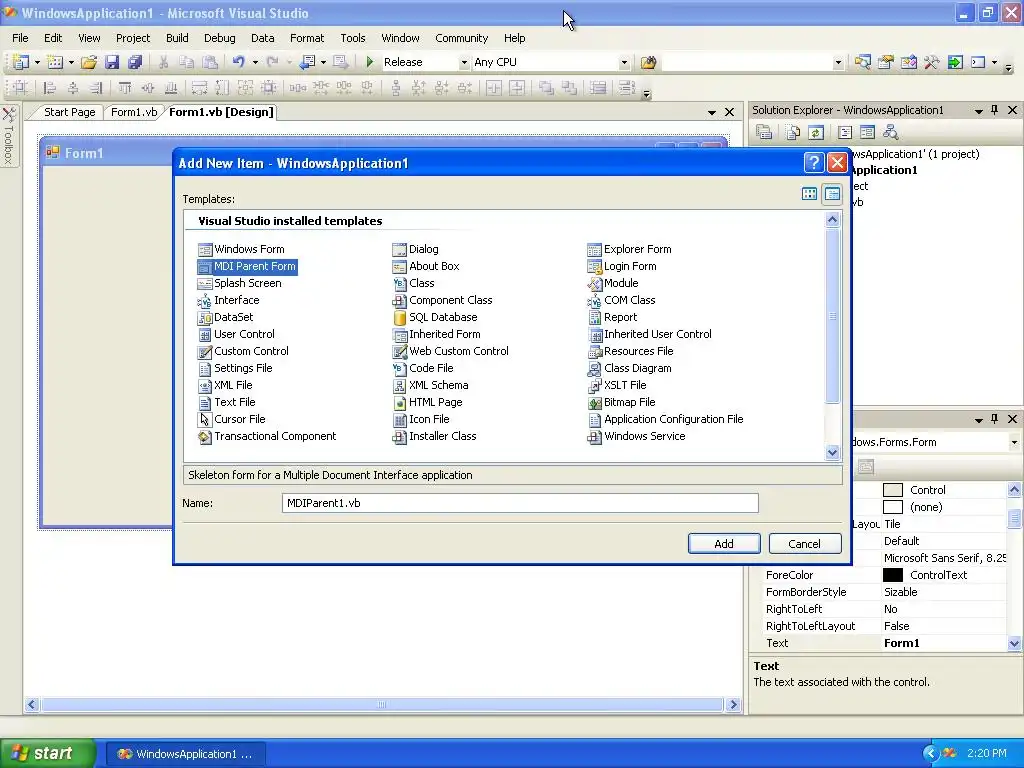Select the Module template

click(x=613, y=283)
